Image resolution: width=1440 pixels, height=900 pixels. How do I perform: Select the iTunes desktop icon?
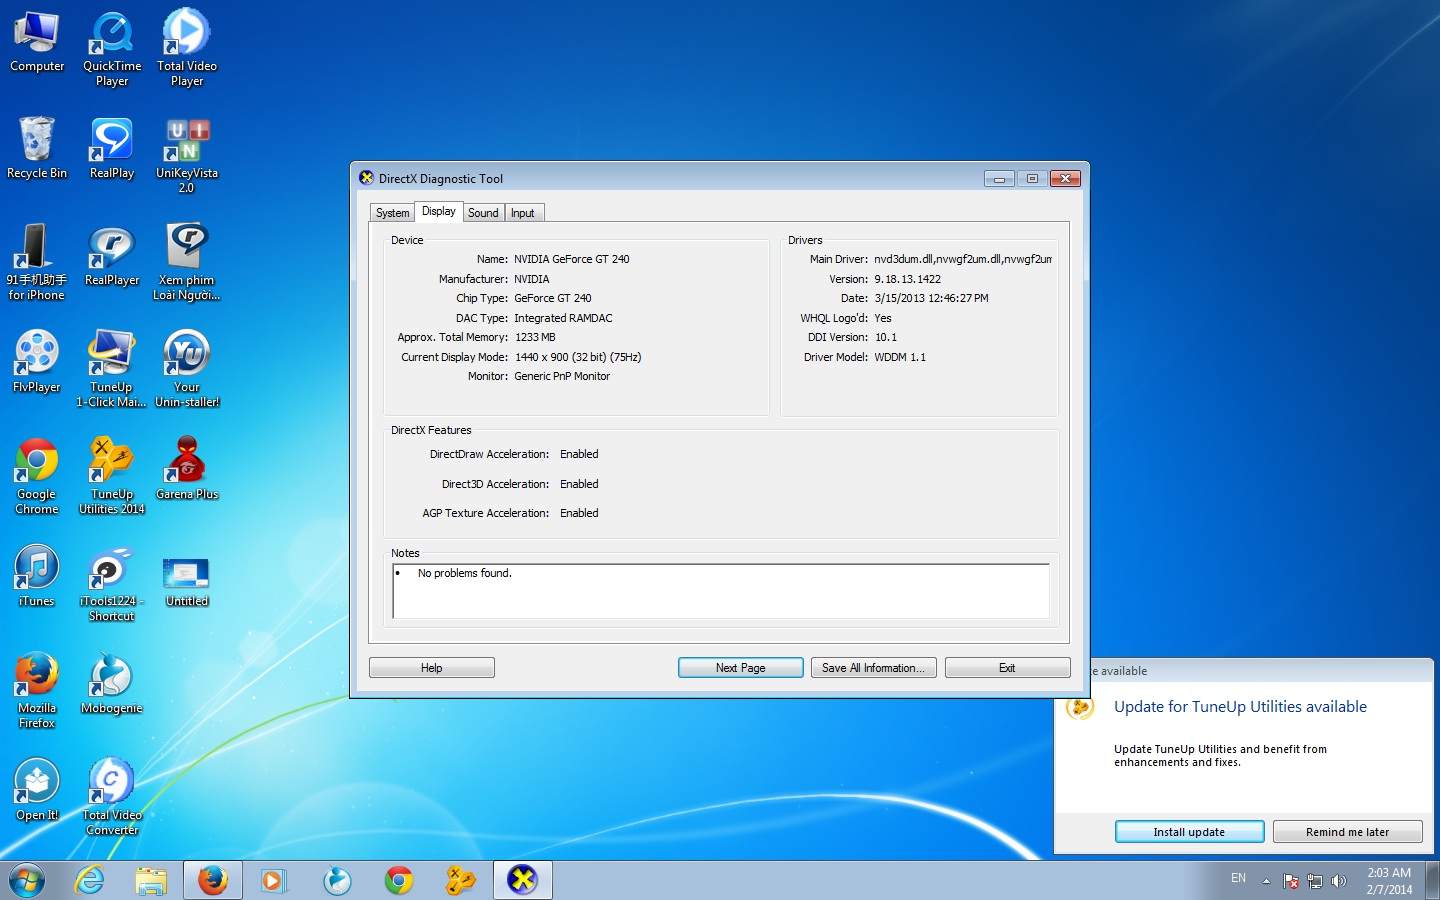click(x=37, y=576)
